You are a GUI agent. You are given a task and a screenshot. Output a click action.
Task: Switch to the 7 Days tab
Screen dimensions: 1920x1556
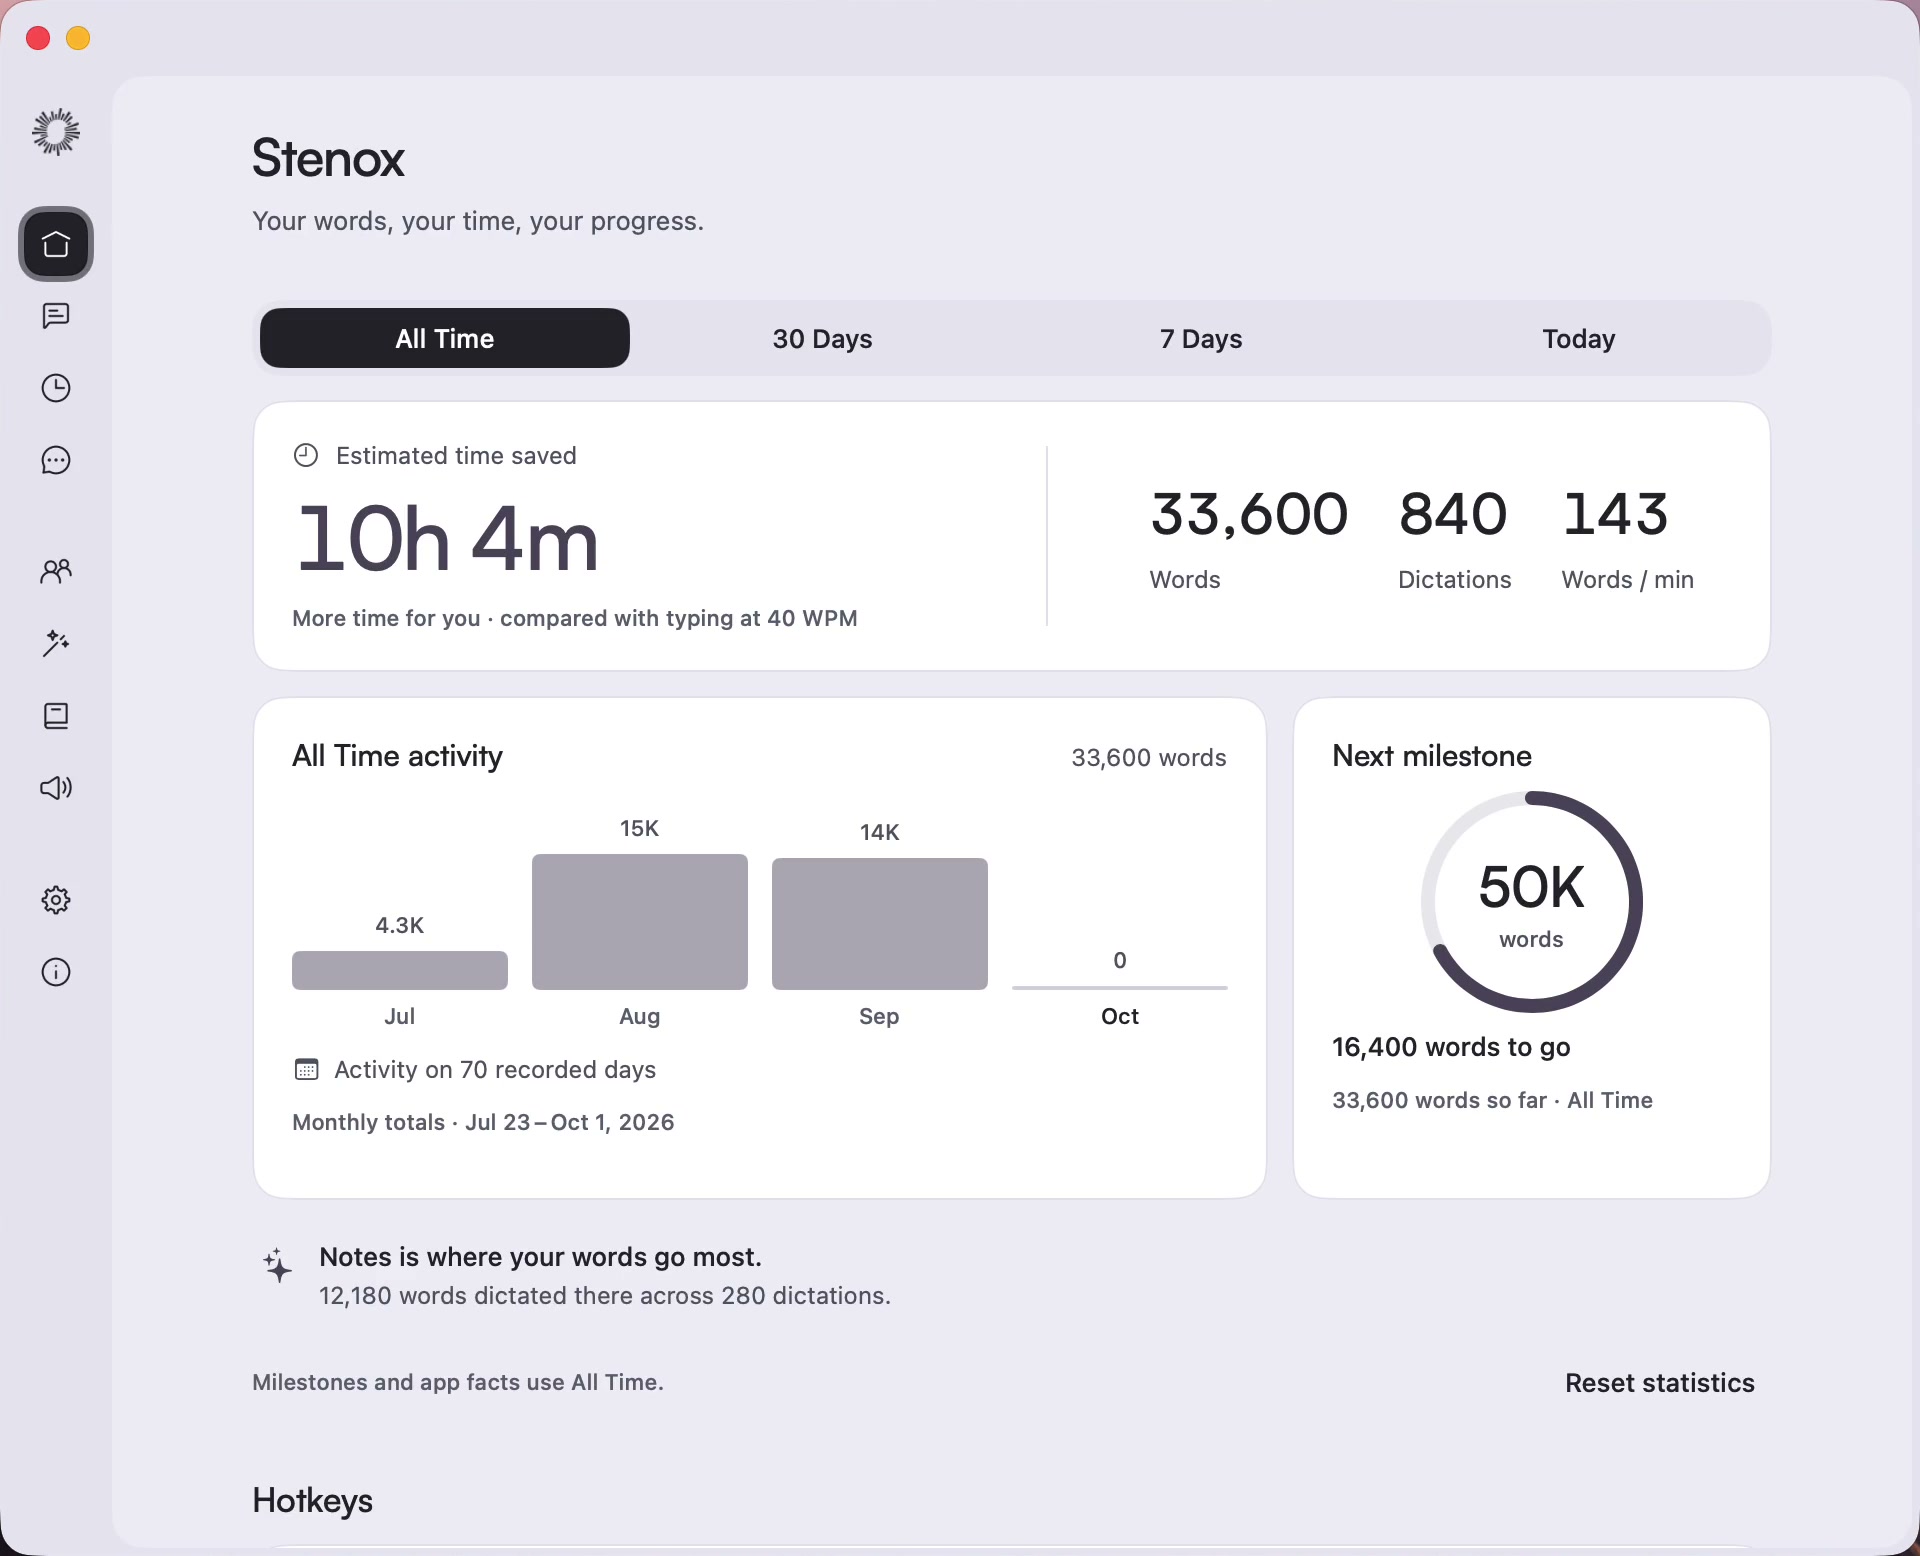(x=1201, y=338)
